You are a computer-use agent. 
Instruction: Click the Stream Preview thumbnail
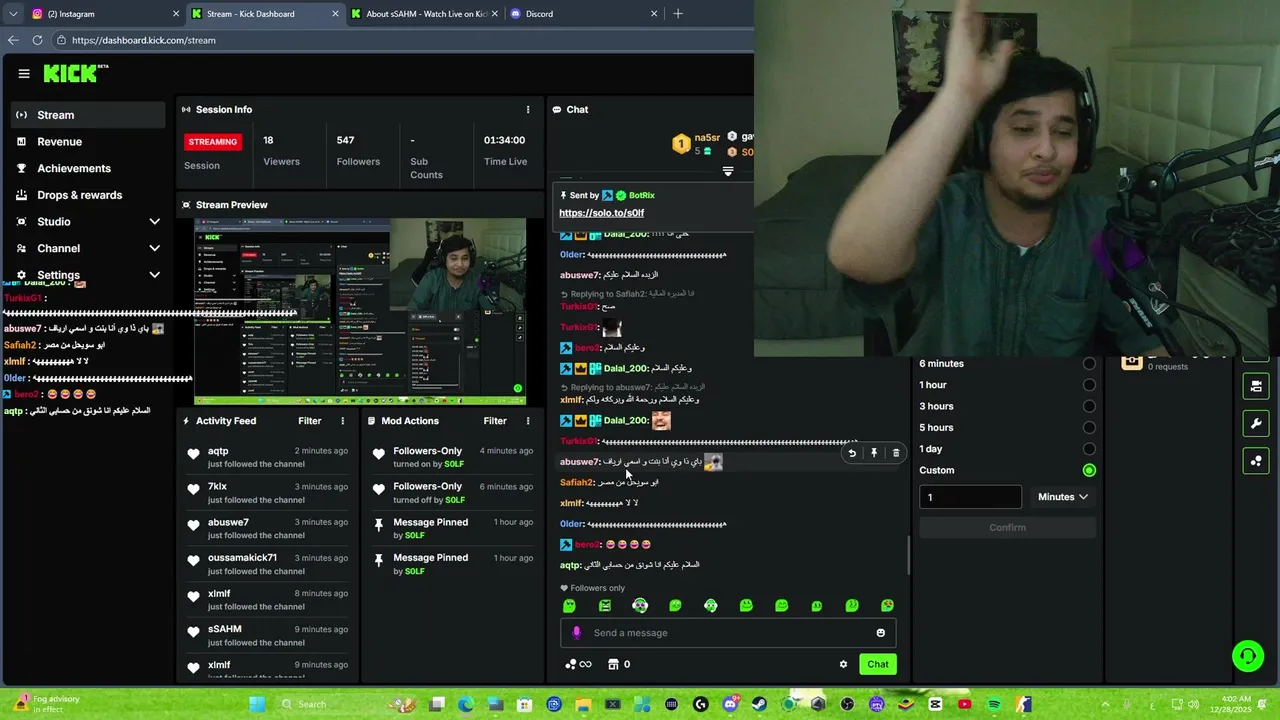click(x=360, y=311)
